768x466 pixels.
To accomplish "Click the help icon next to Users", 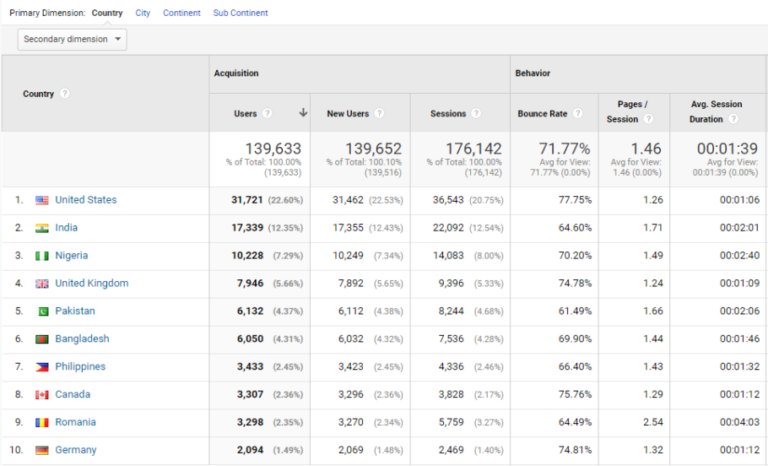I will pos(267,114).
